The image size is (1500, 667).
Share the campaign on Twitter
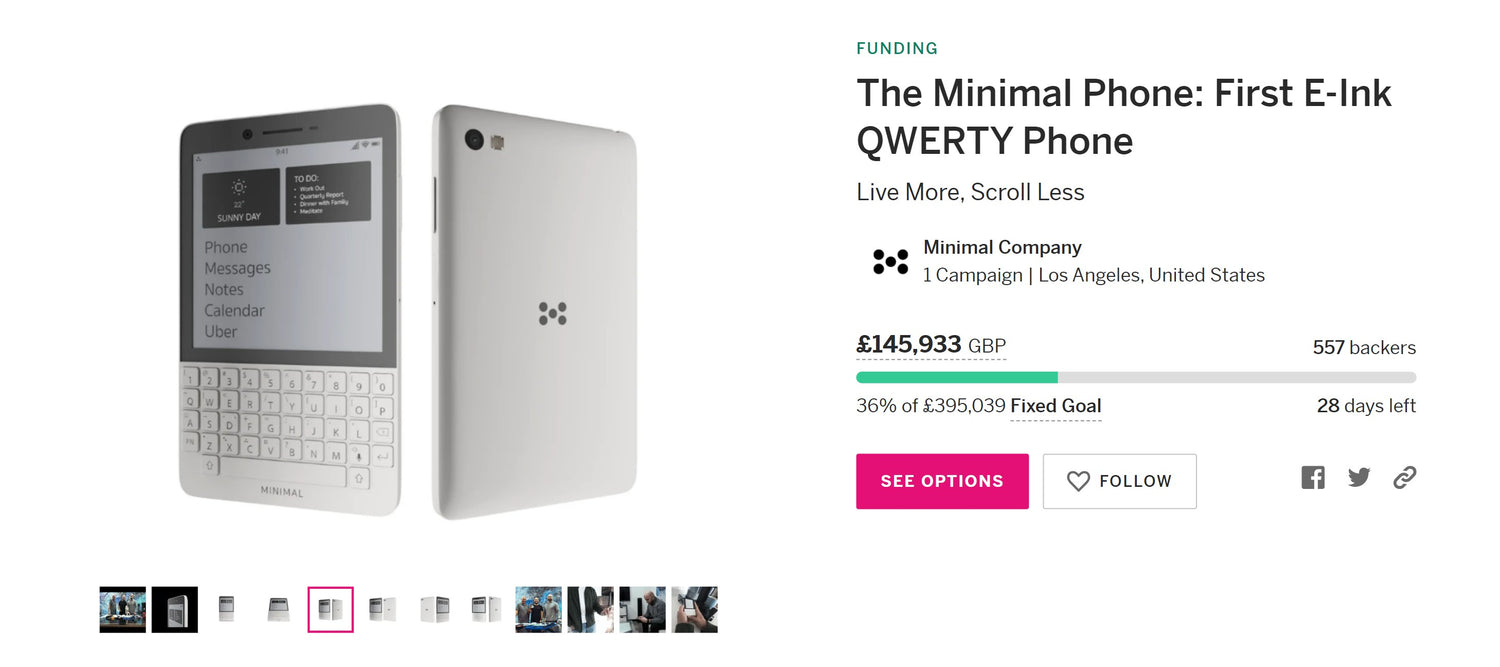pyautogui.click(x=1359, y=477)
